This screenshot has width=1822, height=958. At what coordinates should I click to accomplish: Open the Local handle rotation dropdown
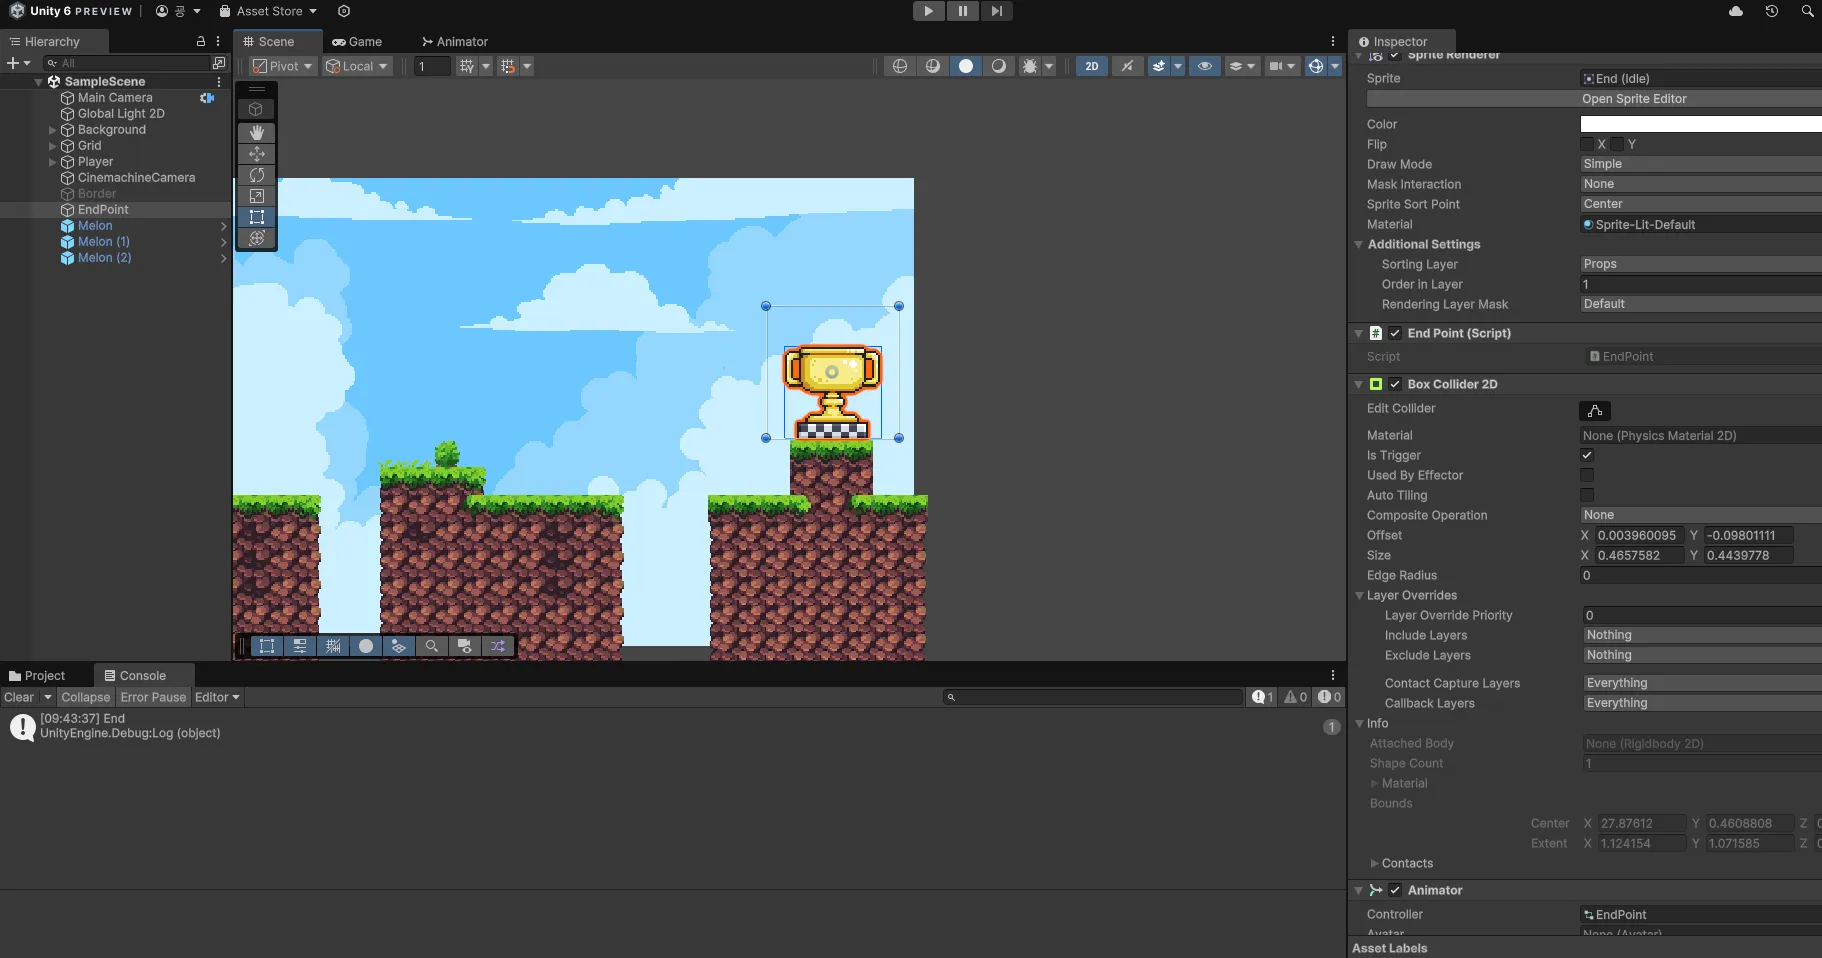[x=357, y=66]
